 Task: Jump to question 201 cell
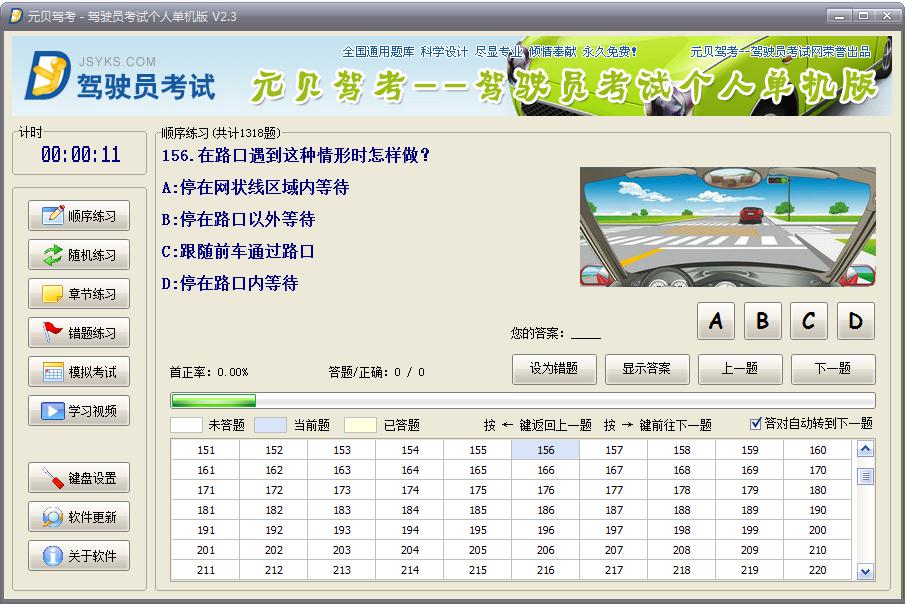[205, 550]
